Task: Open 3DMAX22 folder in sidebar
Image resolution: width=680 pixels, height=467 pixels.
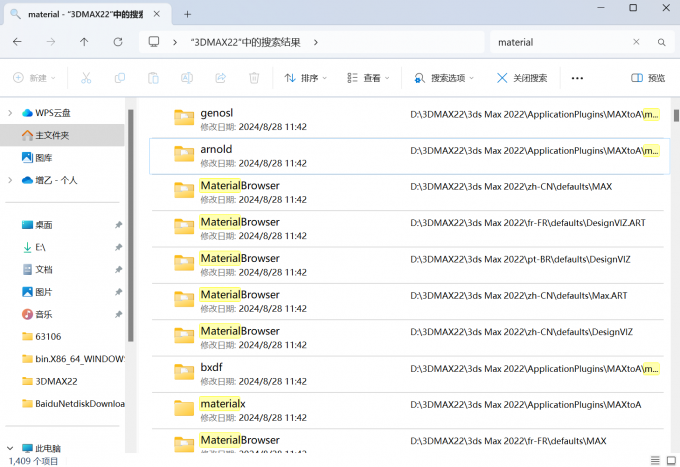Action: (x=49, y=381)
